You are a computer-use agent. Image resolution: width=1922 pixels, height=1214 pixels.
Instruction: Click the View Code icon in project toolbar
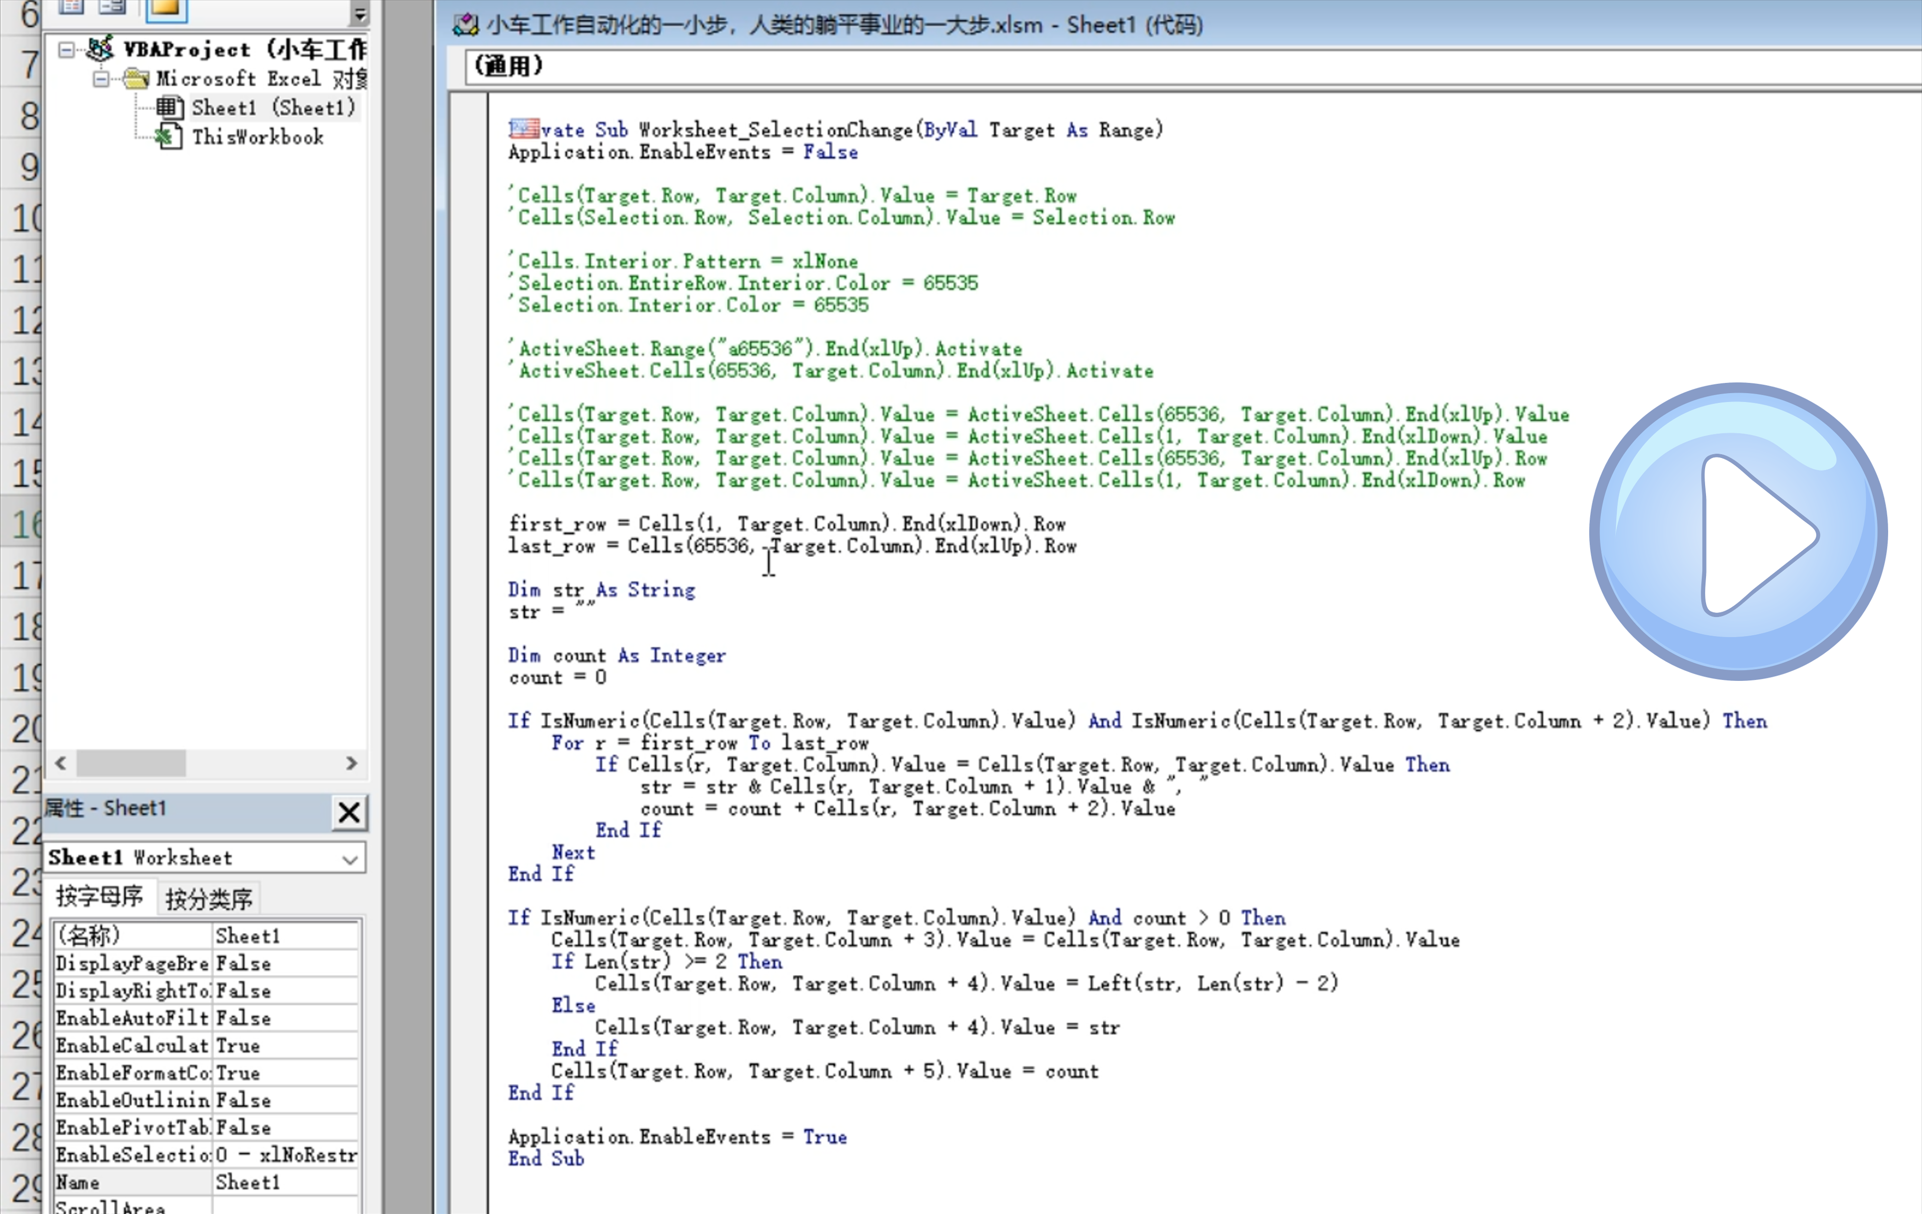71,8
